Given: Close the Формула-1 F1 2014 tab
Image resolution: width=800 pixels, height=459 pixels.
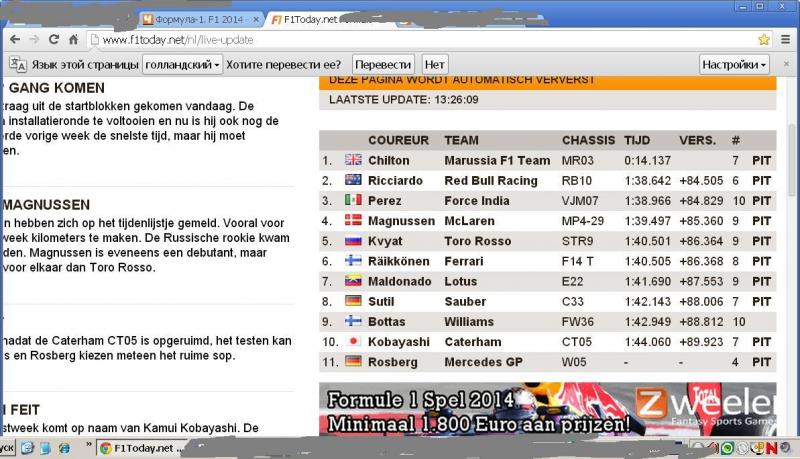Looking at the screenshot, I should point(256,19).
